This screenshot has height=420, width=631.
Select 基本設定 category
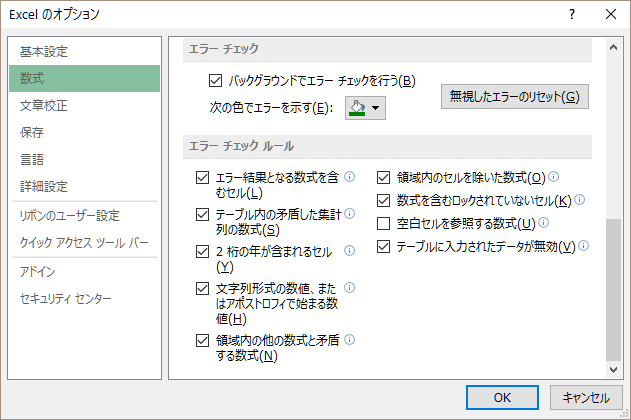tap(85, 51)
